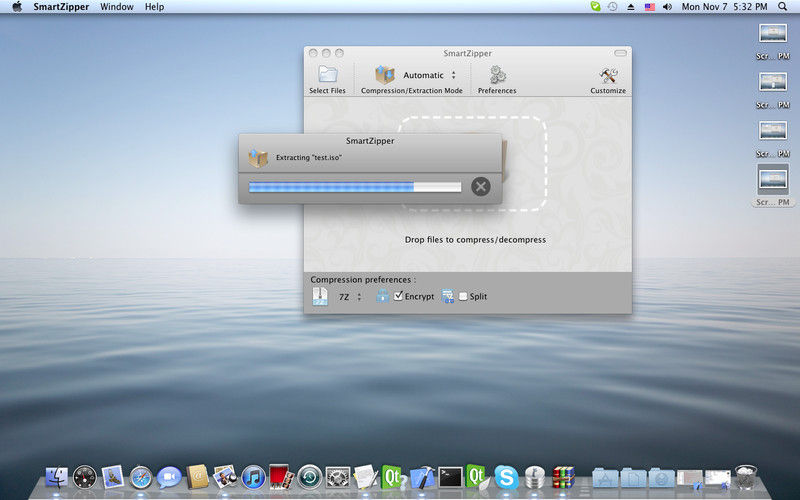Open the 7Z format dropdown

click(350, 296)
